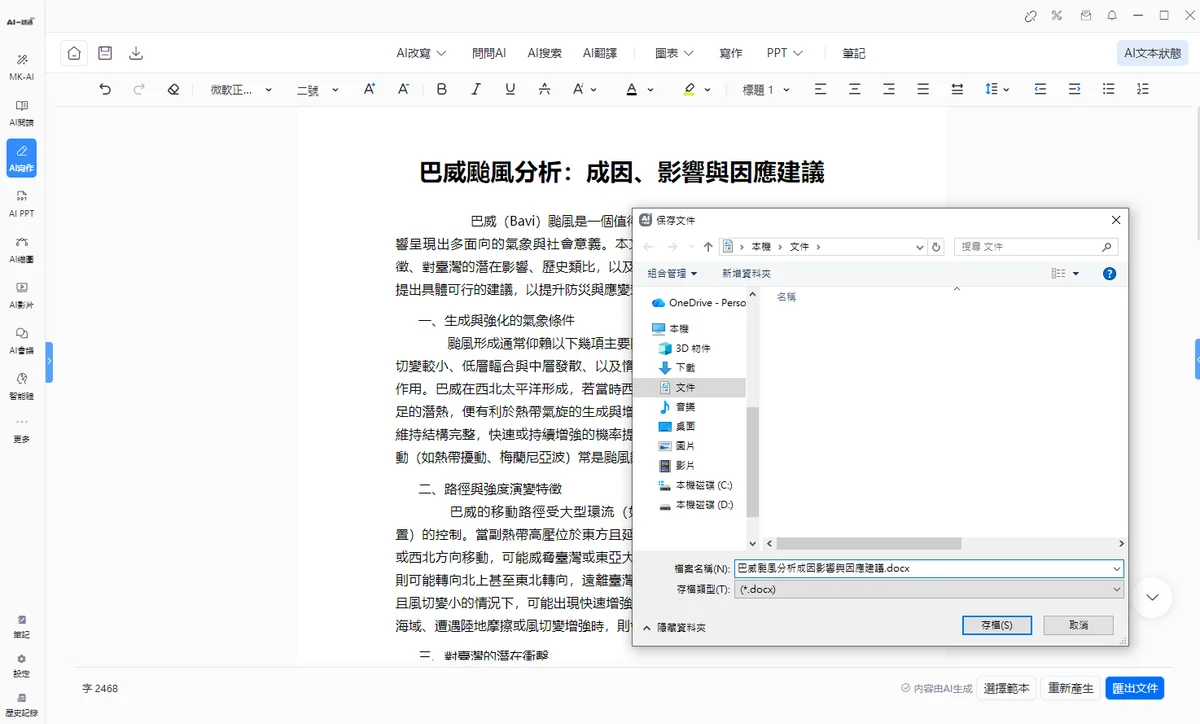Image resolution: width=1200 pixels, height=724 pixels.
Task: Increase paragraph indent
Action: (x=1074, y=89)
